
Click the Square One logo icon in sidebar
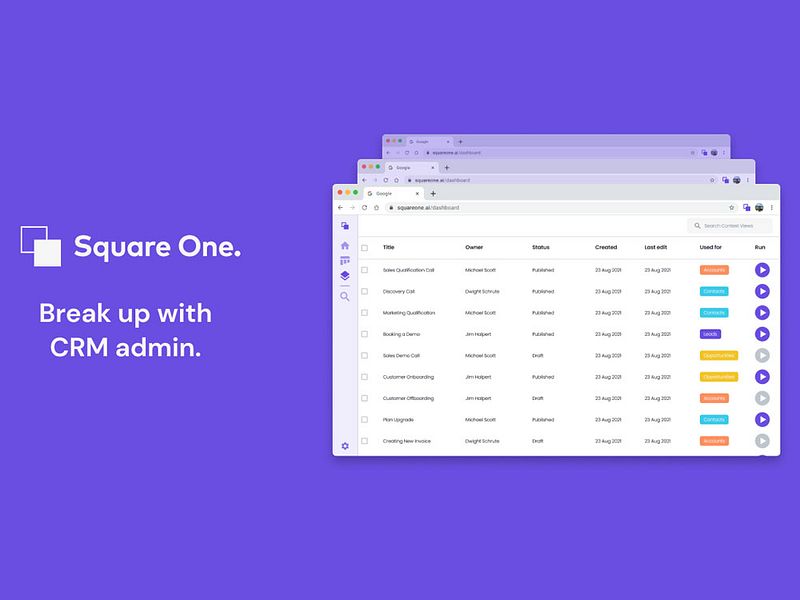[x=345, y=226]
